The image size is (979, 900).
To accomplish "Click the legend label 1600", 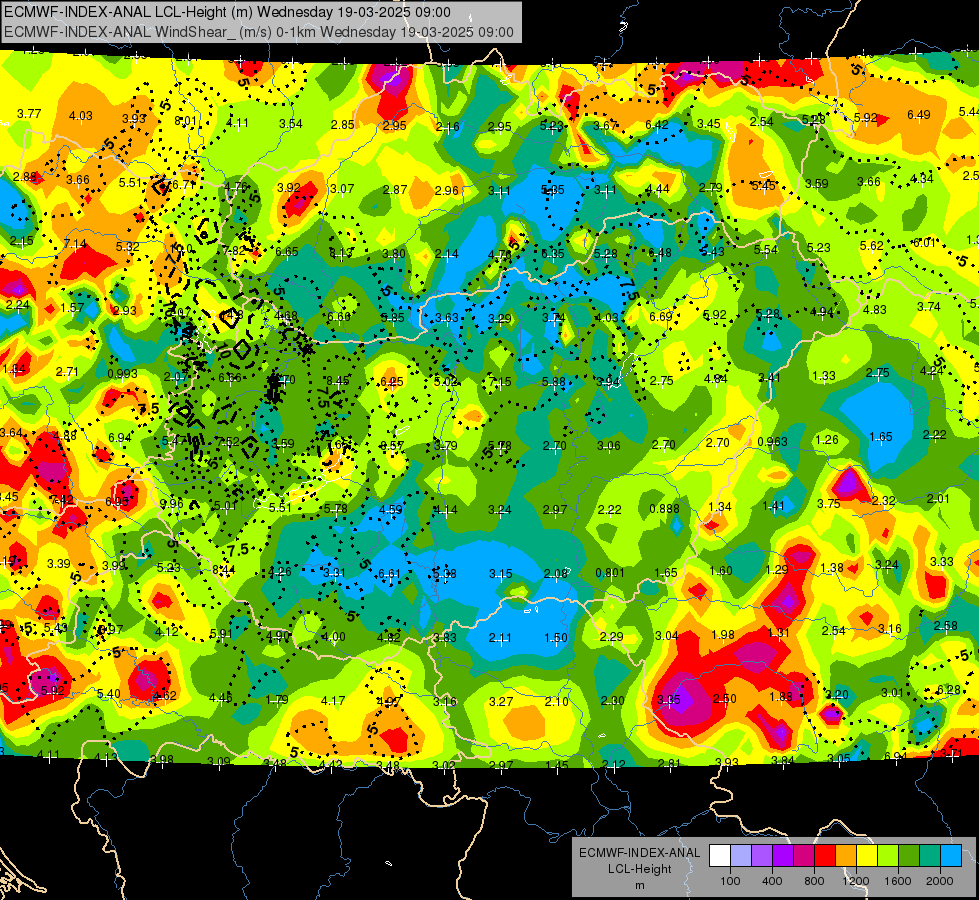I will pos(898,881).
